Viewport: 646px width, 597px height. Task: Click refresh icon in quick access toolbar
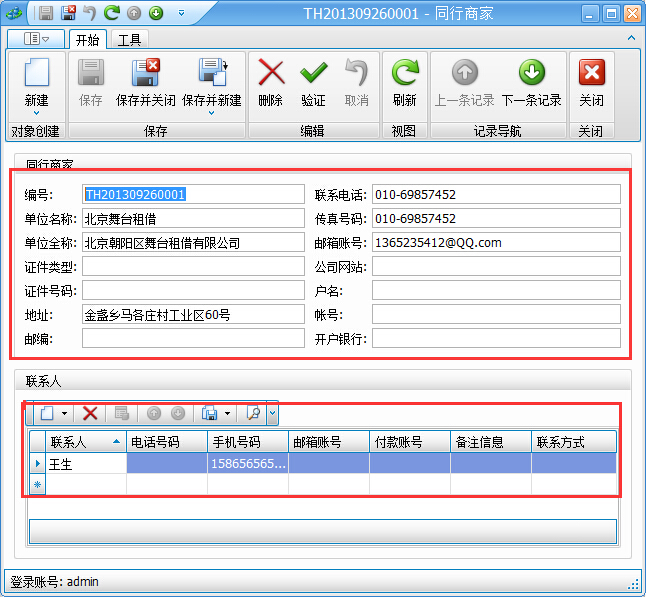[112, 13]
